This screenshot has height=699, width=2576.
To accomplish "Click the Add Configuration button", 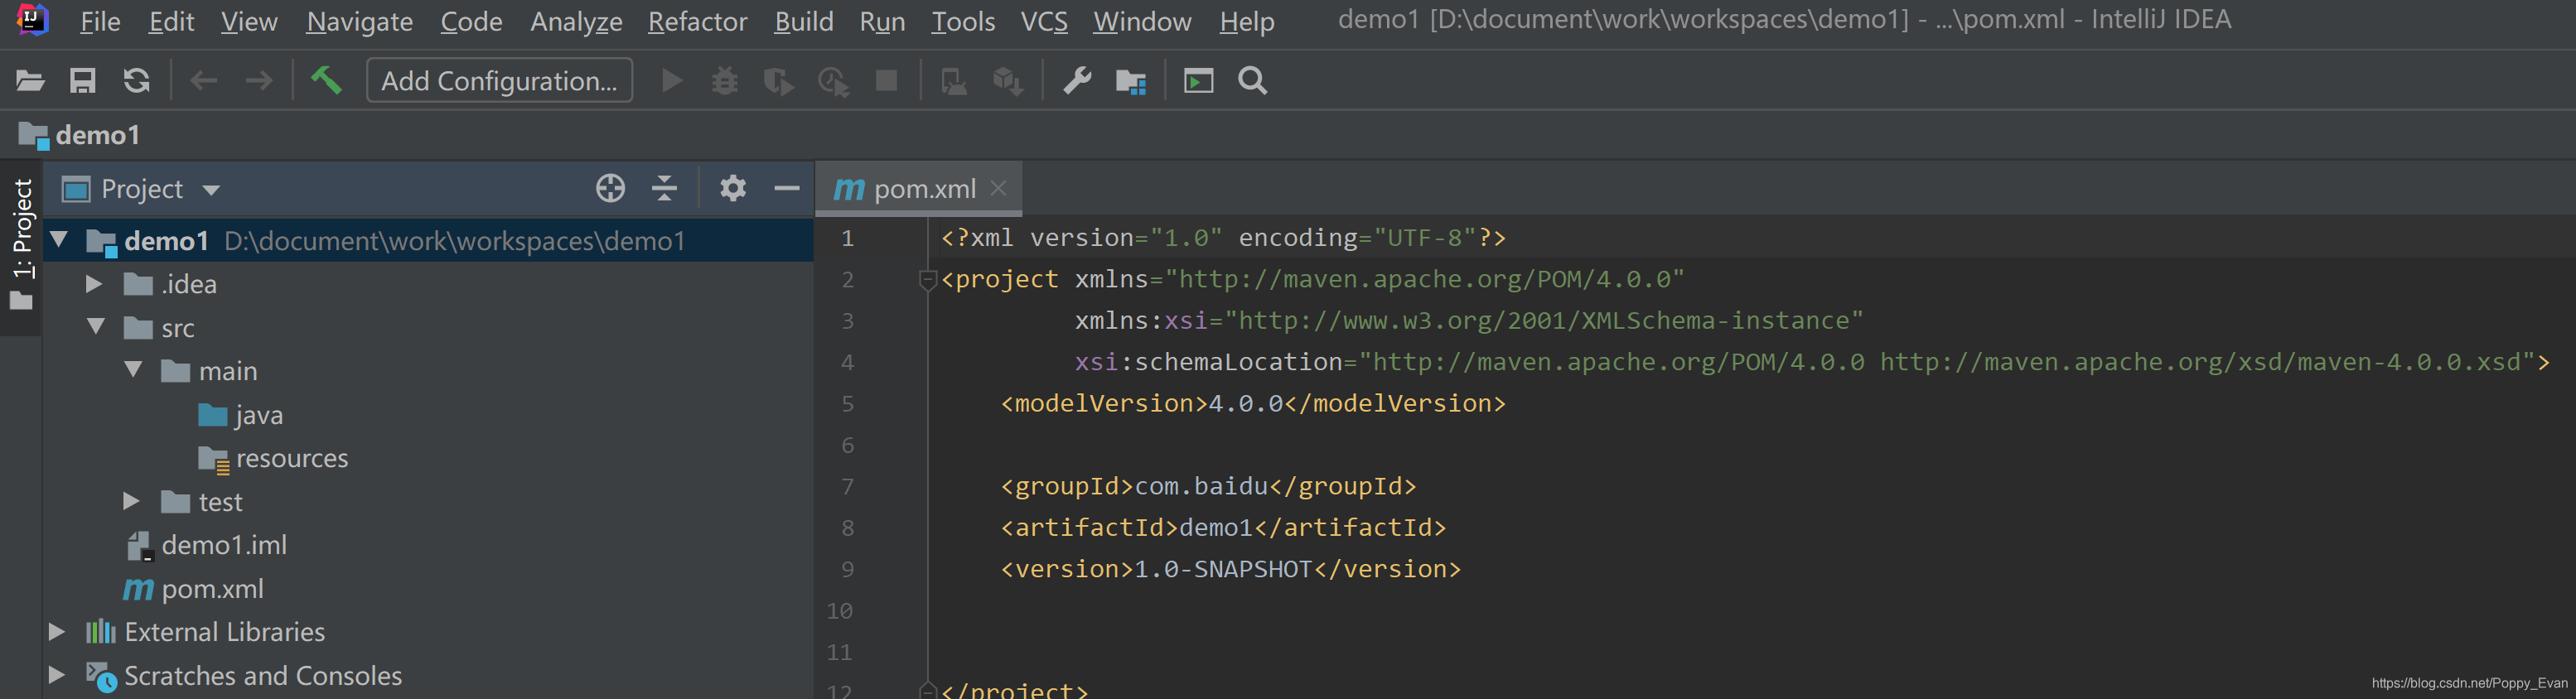I will [499, 80].
